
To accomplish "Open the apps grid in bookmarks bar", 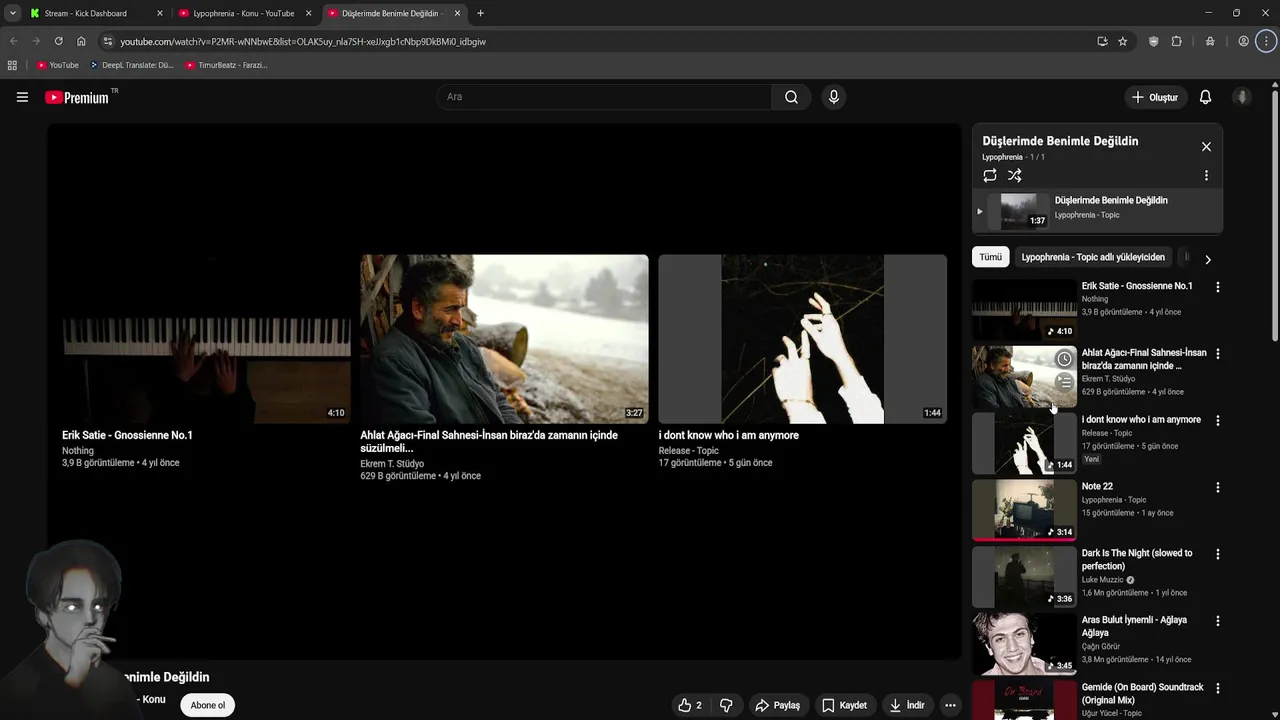I will [12, 65].
